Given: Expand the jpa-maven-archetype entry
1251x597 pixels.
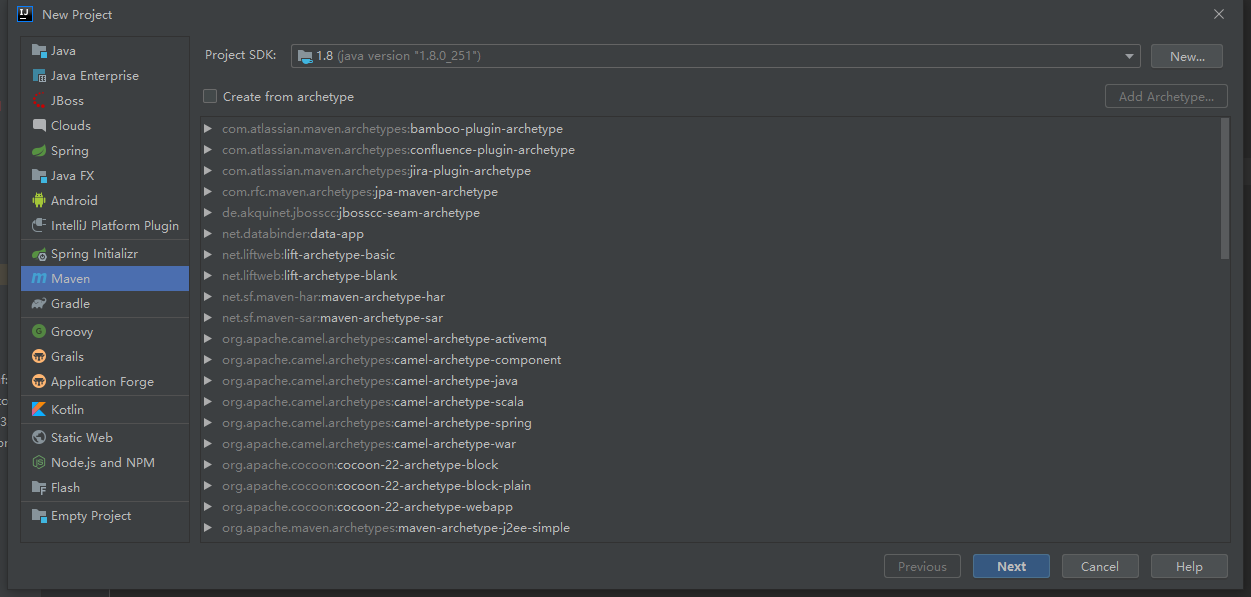Looking at the screenshot, I should tap(208, 192).
